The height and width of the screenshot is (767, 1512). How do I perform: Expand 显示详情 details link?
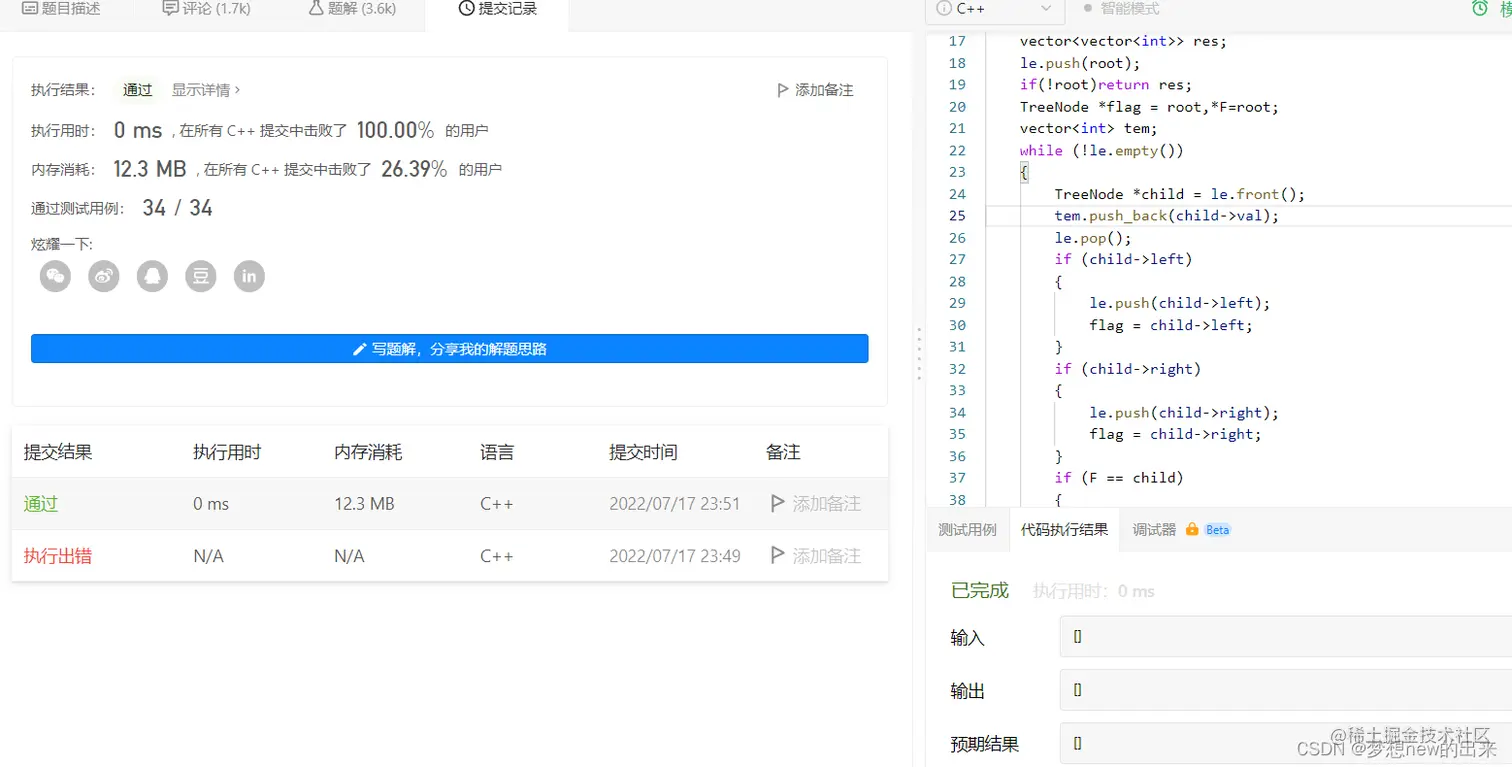coord(205,90)
